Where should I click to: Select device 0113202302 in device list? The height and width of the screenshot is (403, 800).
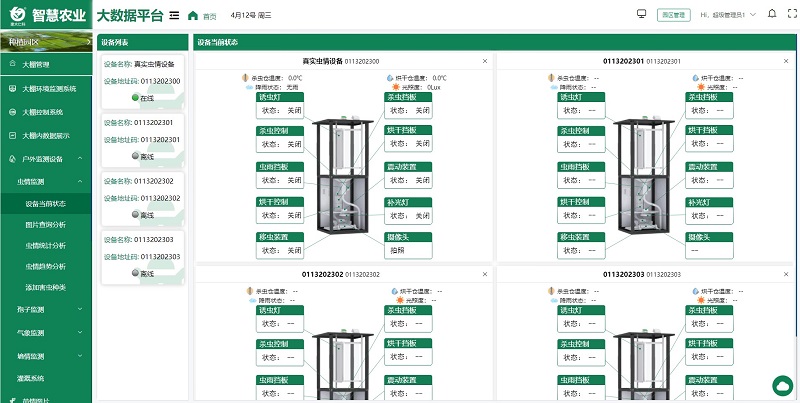[143, 198]
